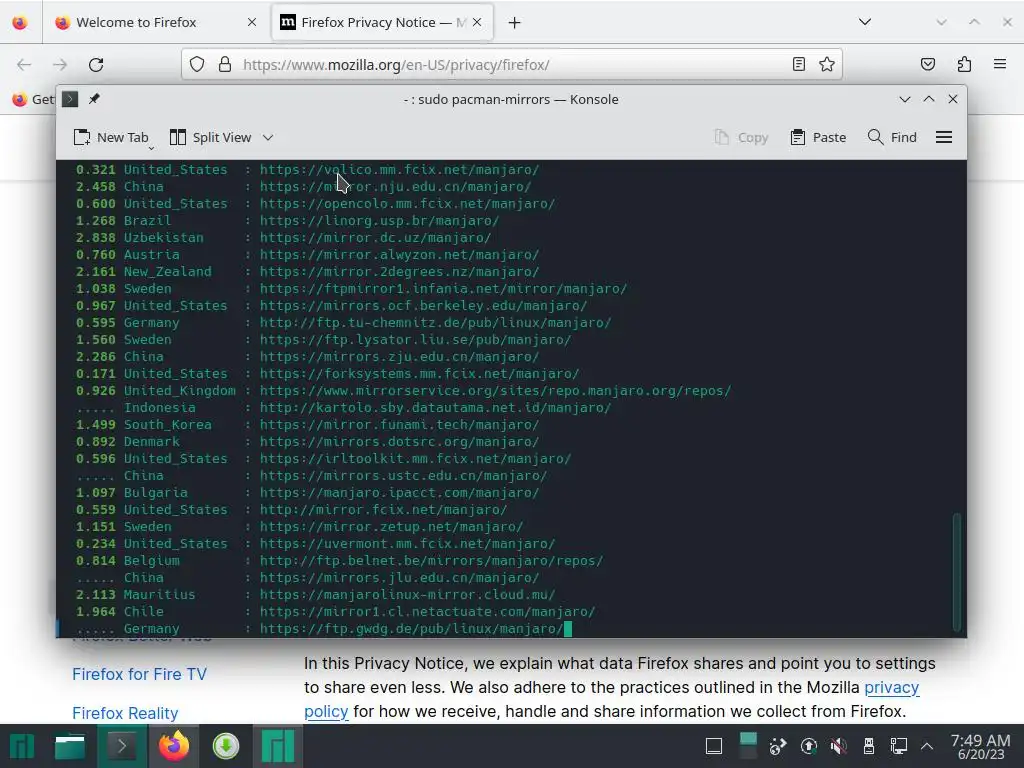Viewport: 1024px width, 768px height.
Task: Click Copy in Konsole toolbar
Action: pos(741,137)
